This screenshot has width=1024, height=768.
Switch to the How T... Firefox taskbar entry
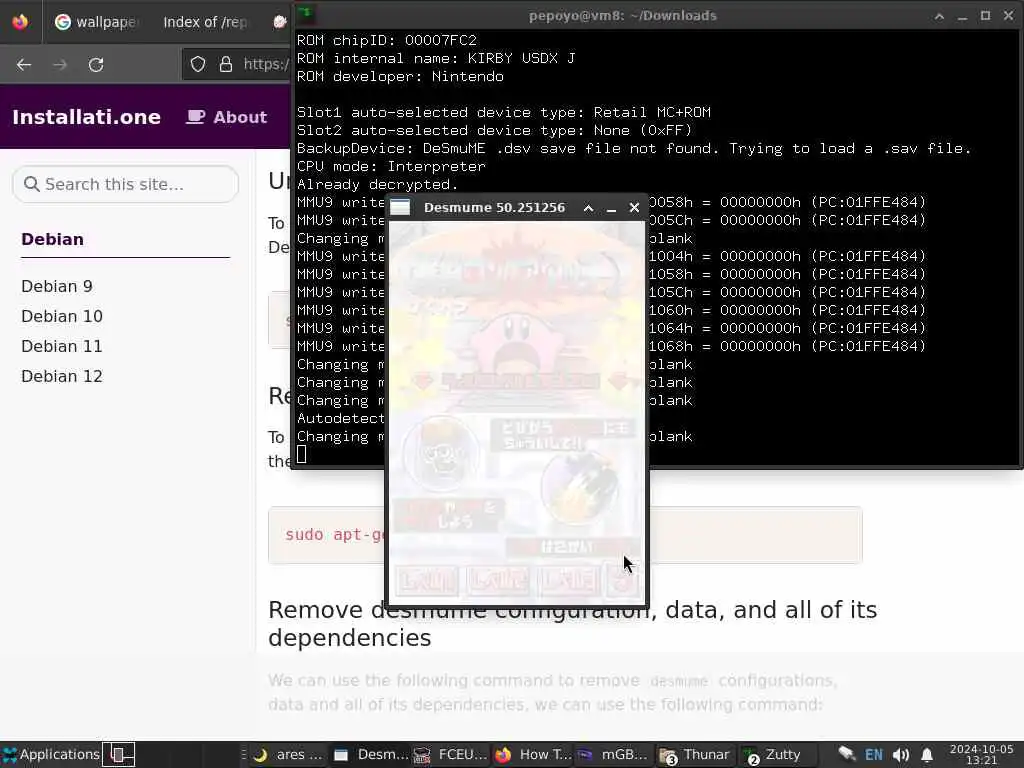(532, 754)
